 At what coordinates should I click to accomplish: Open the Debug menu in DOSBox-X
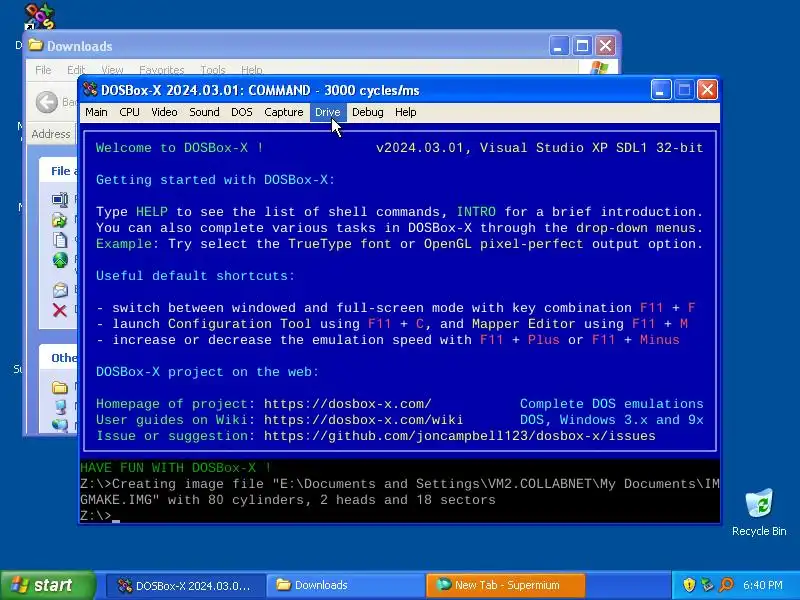367,112
